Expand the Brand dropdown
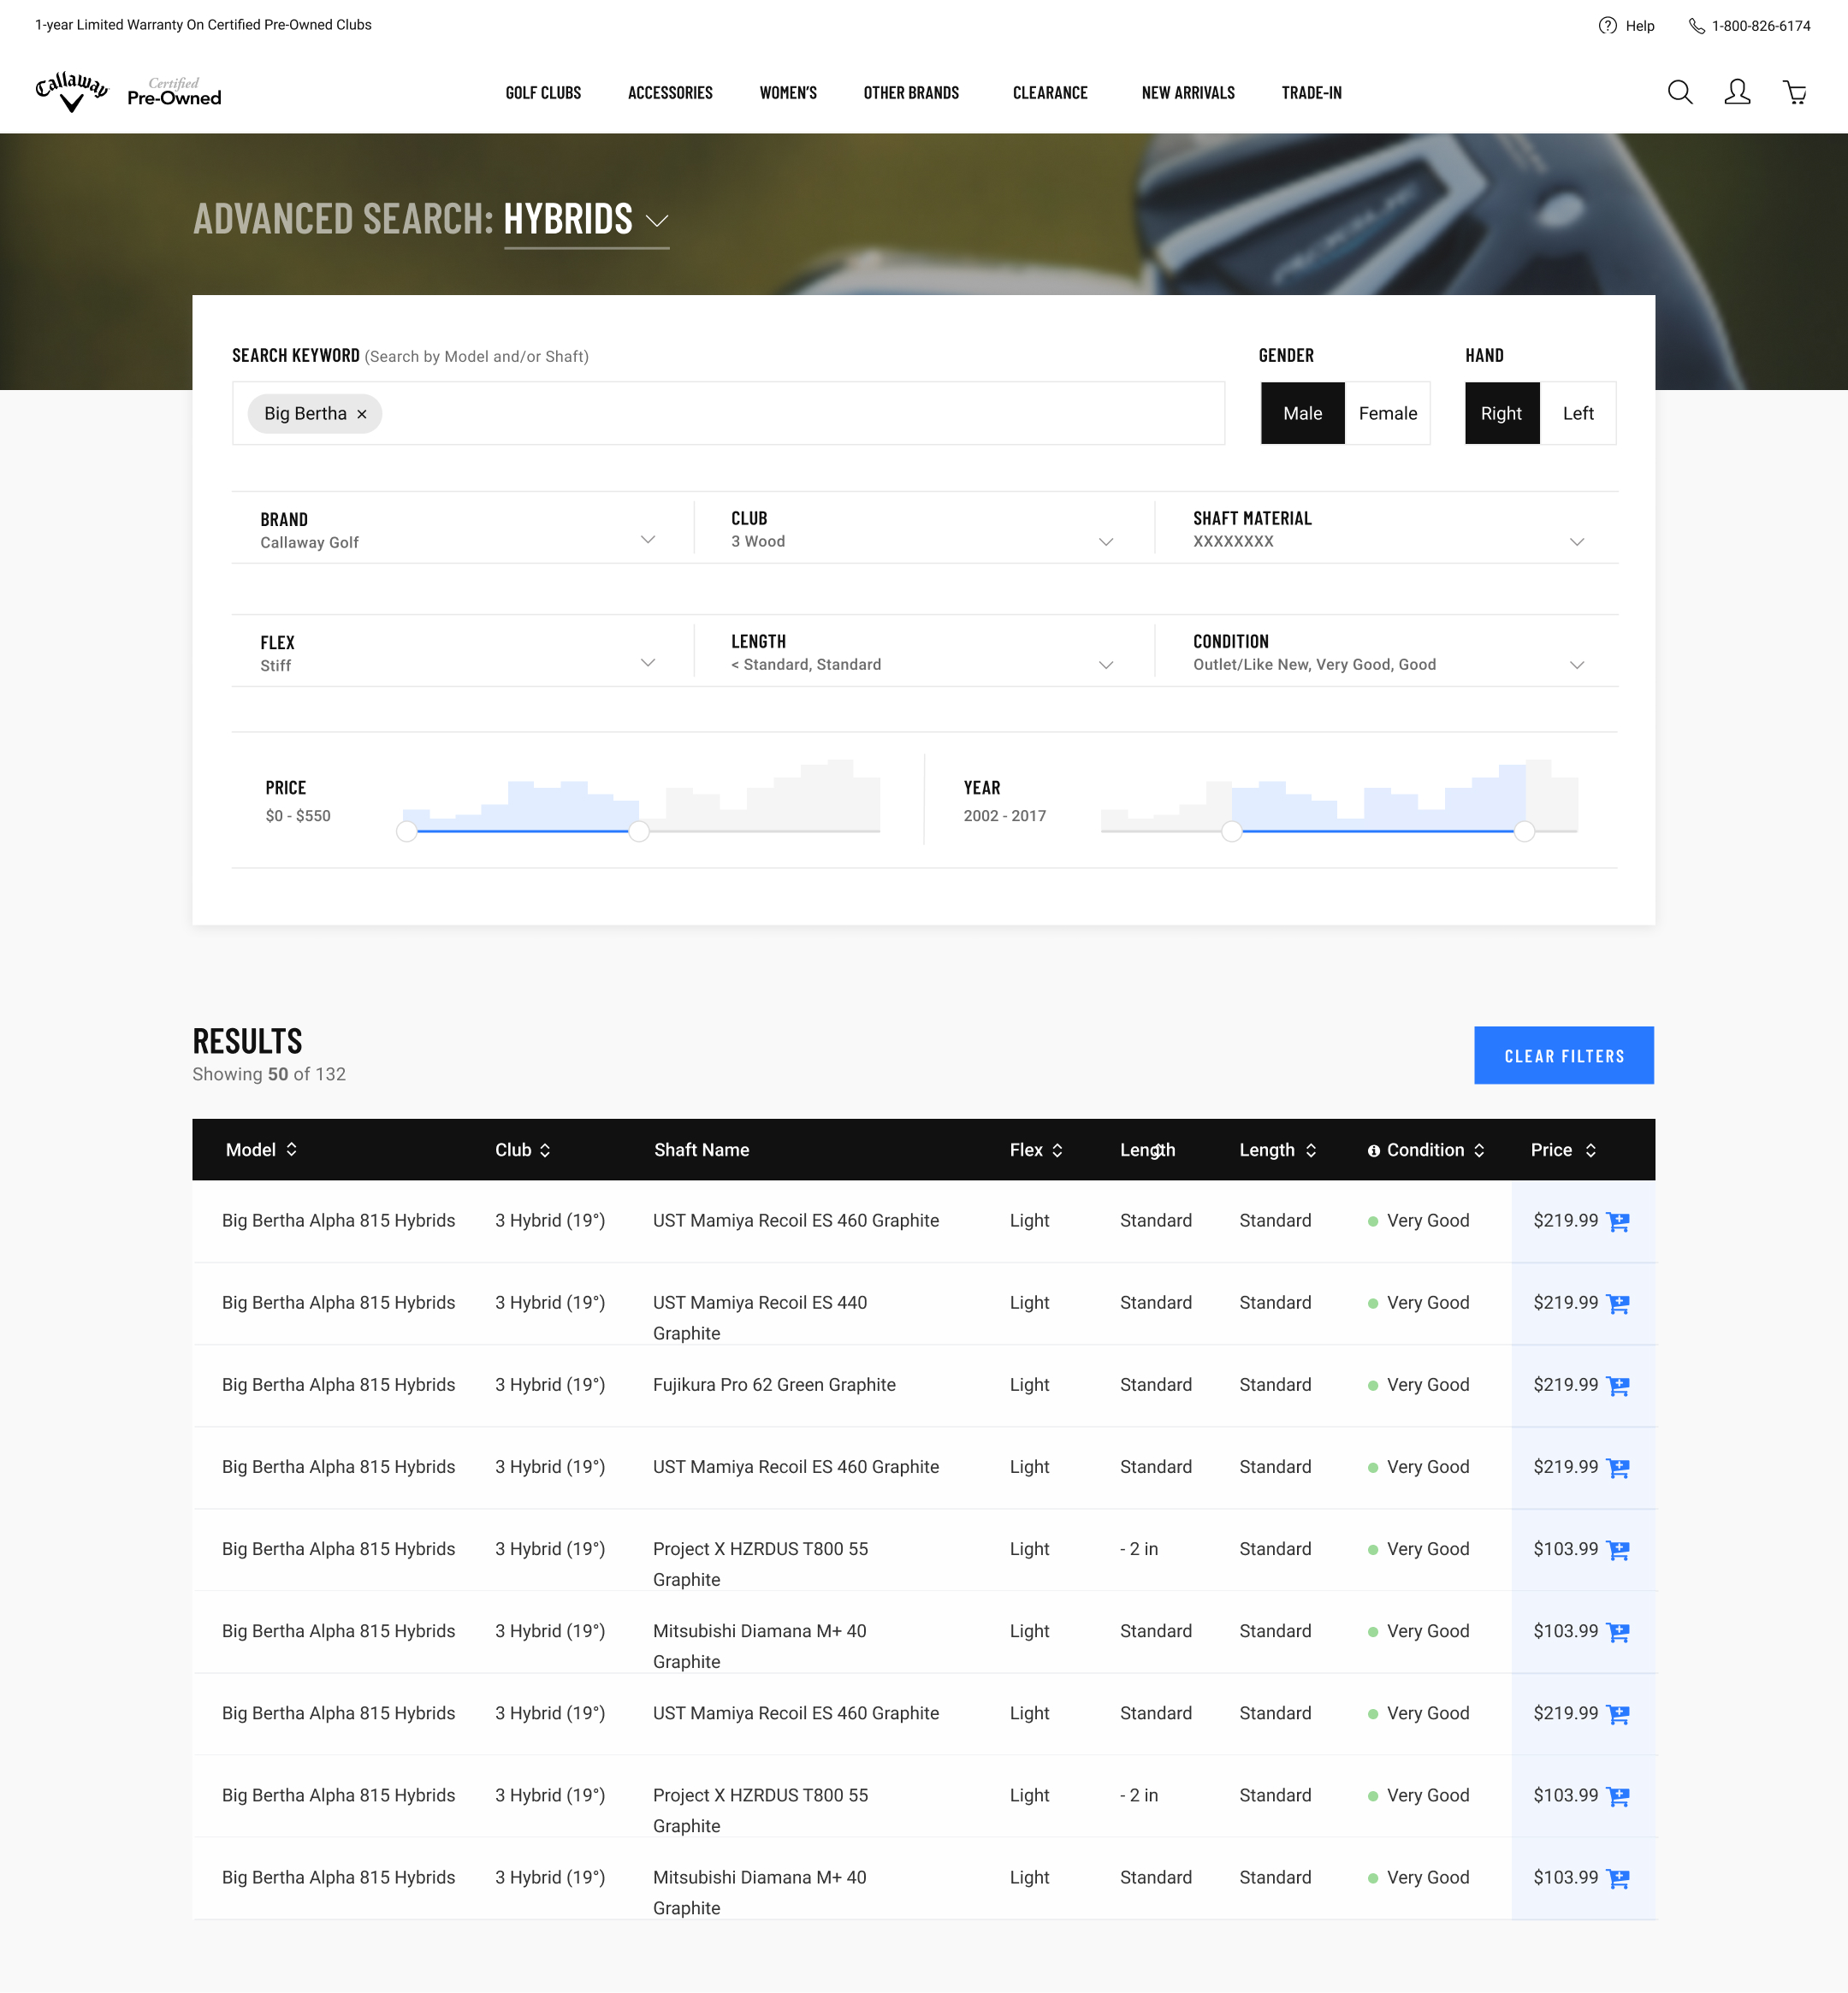1848x1993 pixels. pos(647,540)
